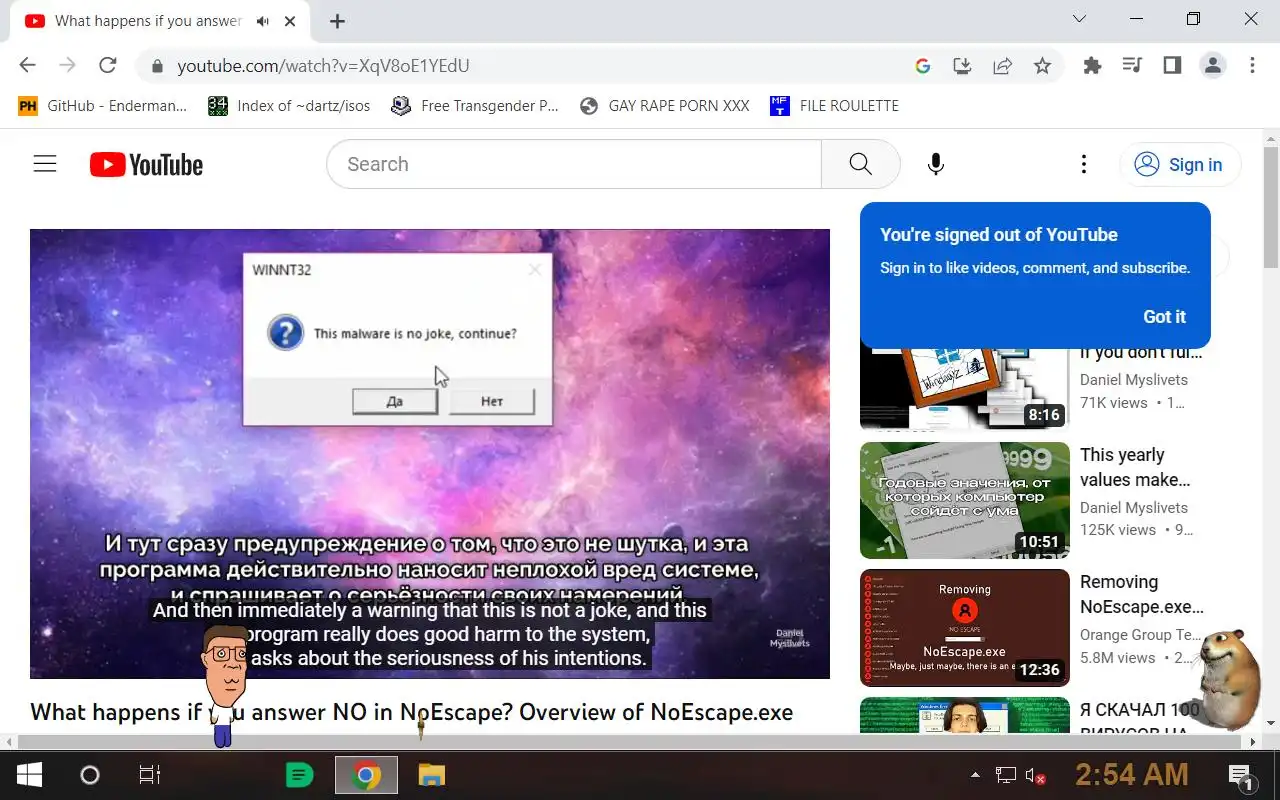Open the notification center icon

(1240, 776)
